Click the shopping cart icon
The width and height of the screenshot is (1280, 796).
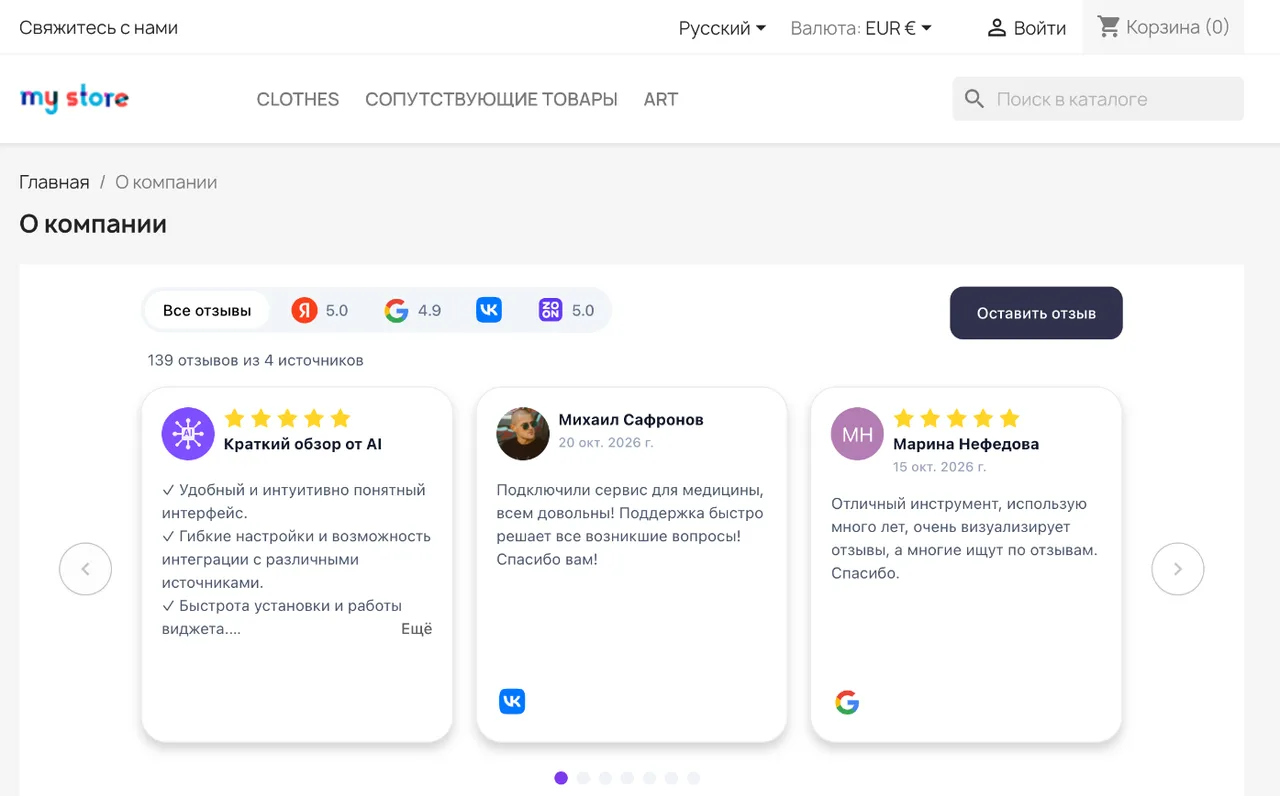1108,27
